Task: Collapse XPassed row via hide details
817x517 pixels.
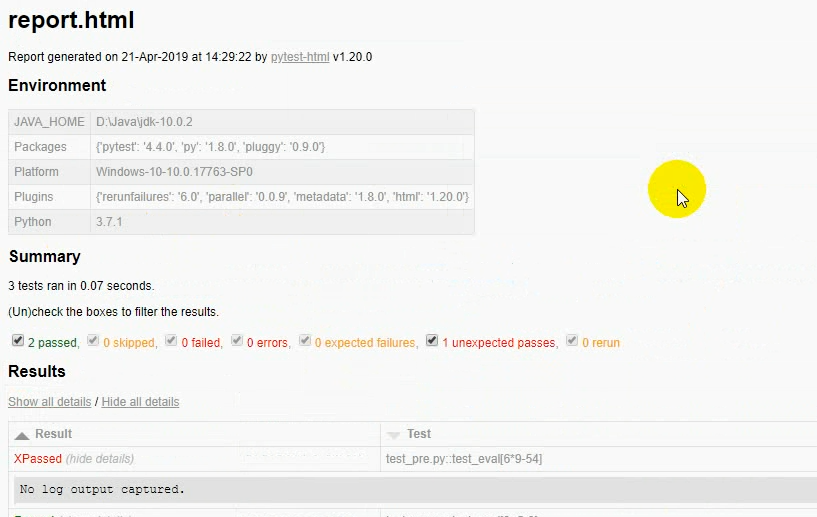Action: pyautogui.click(x=100, y=459)
